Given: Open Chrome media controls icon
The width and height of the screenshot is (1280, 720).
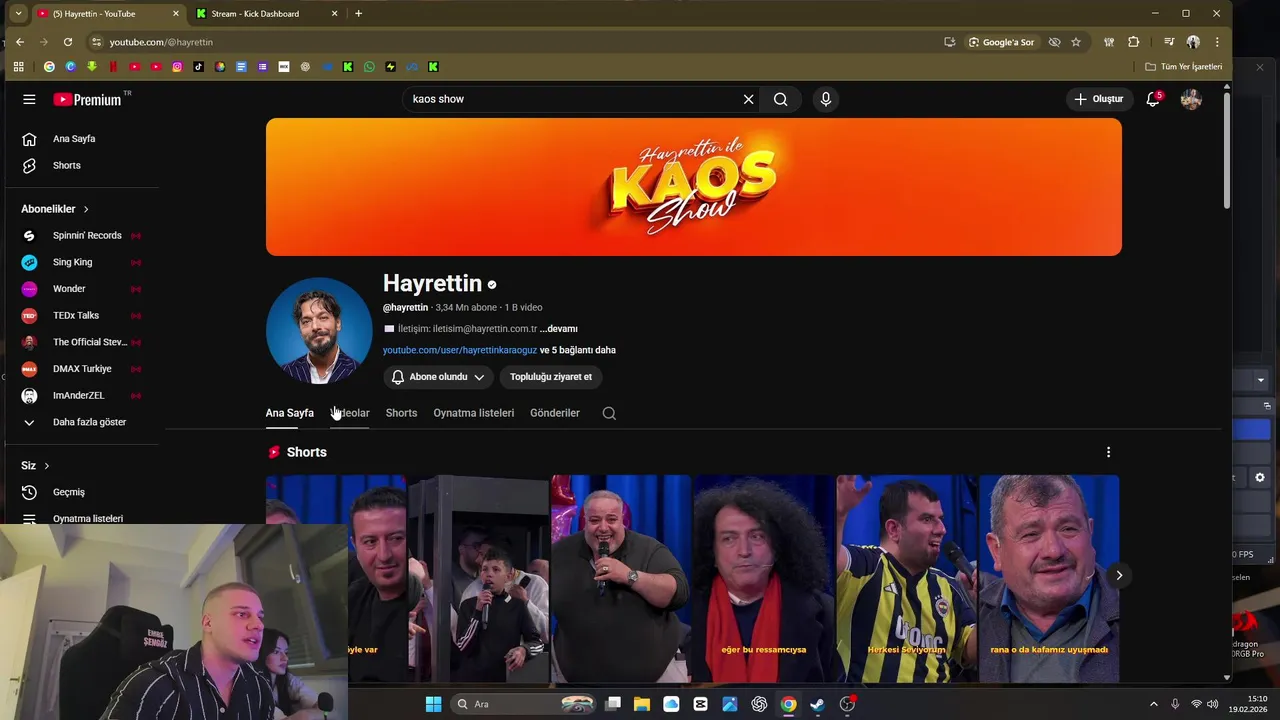Looking at the screenshot, I should coord(1169,42).
